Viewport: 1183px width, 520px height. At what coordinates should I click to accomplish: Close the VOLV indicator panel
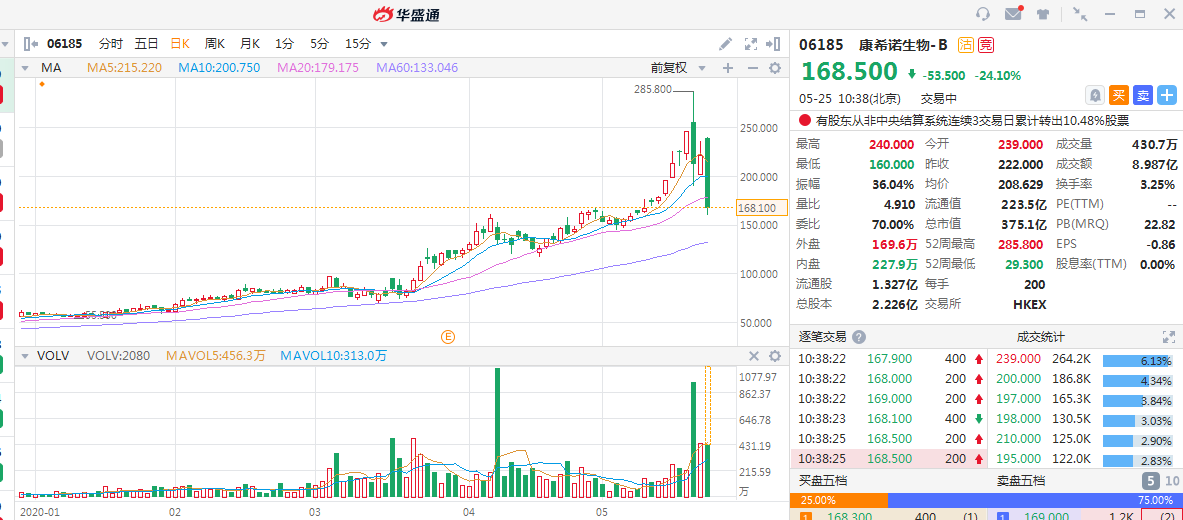pos(753,356)
